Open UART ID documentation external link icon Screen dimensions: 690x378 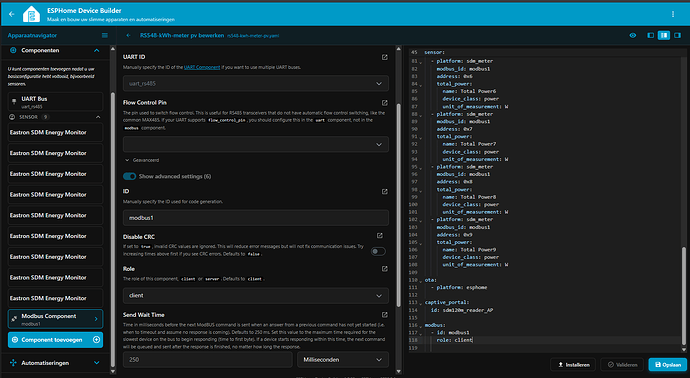pyautogui.click(x=385, y=57)
